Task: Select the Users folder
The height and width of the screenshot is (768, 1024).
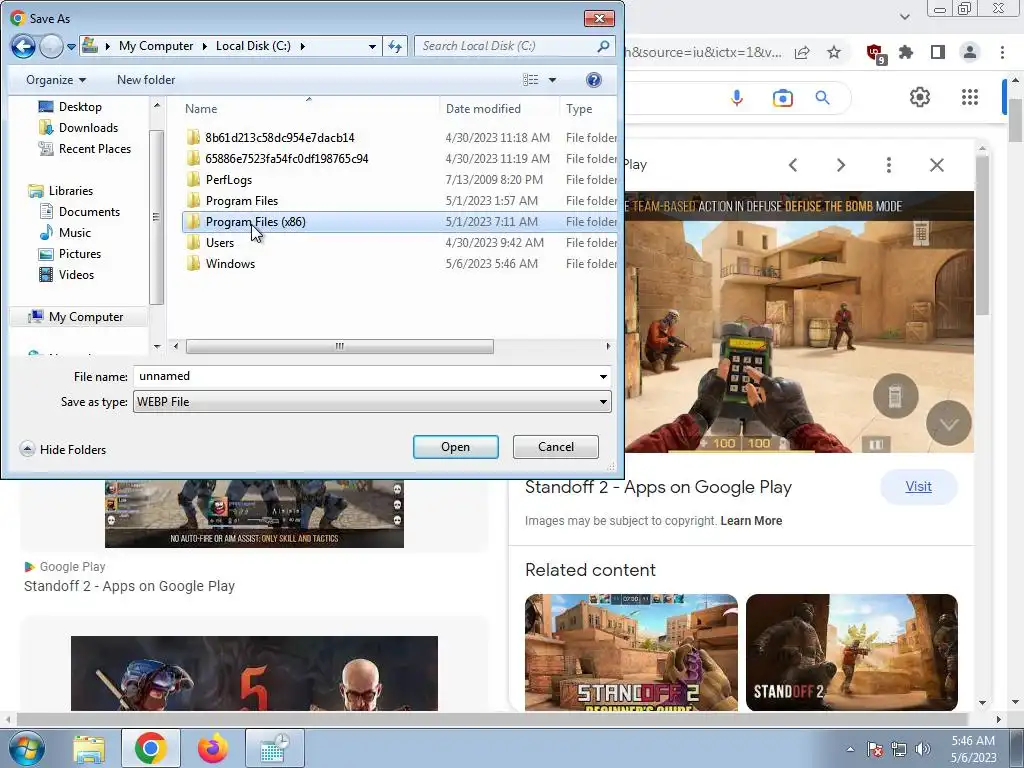Action: (219, 242)
